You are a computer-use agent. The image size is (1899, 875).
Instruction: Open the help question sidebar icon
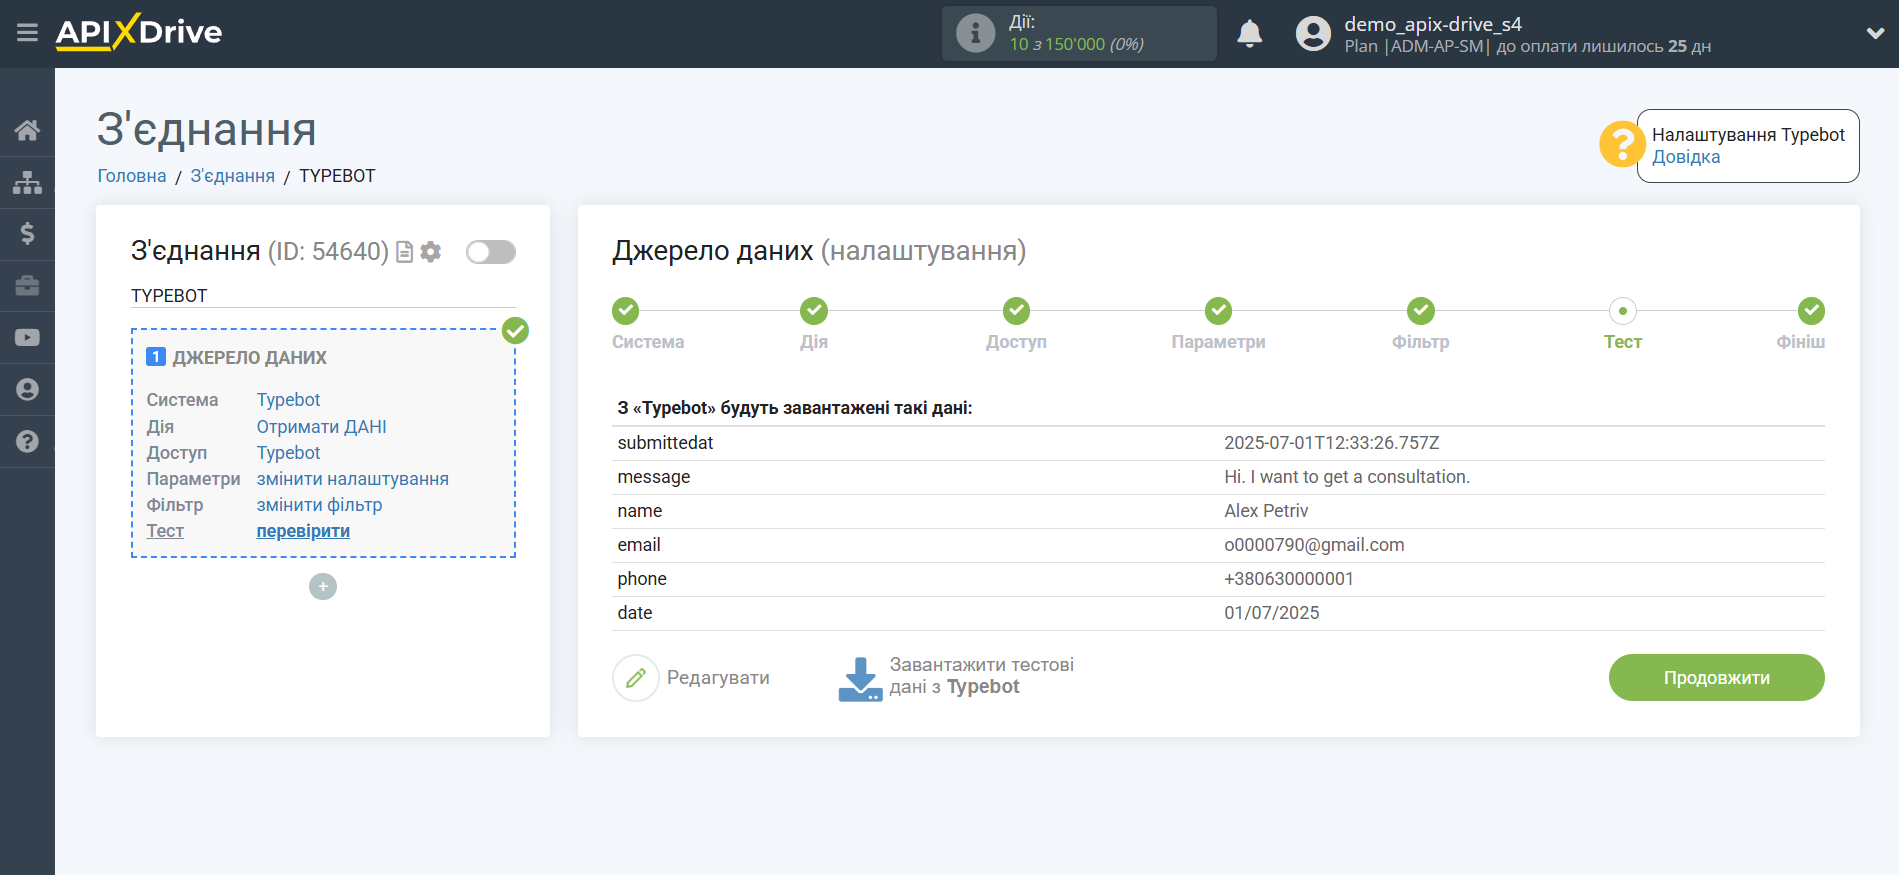click(x=27, y=441)
